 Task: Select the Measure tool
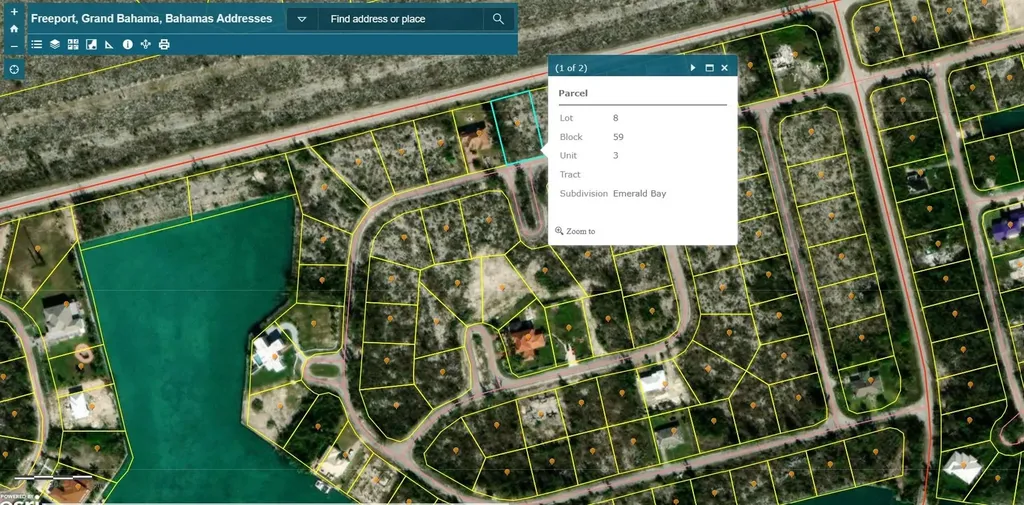[109, 44]
